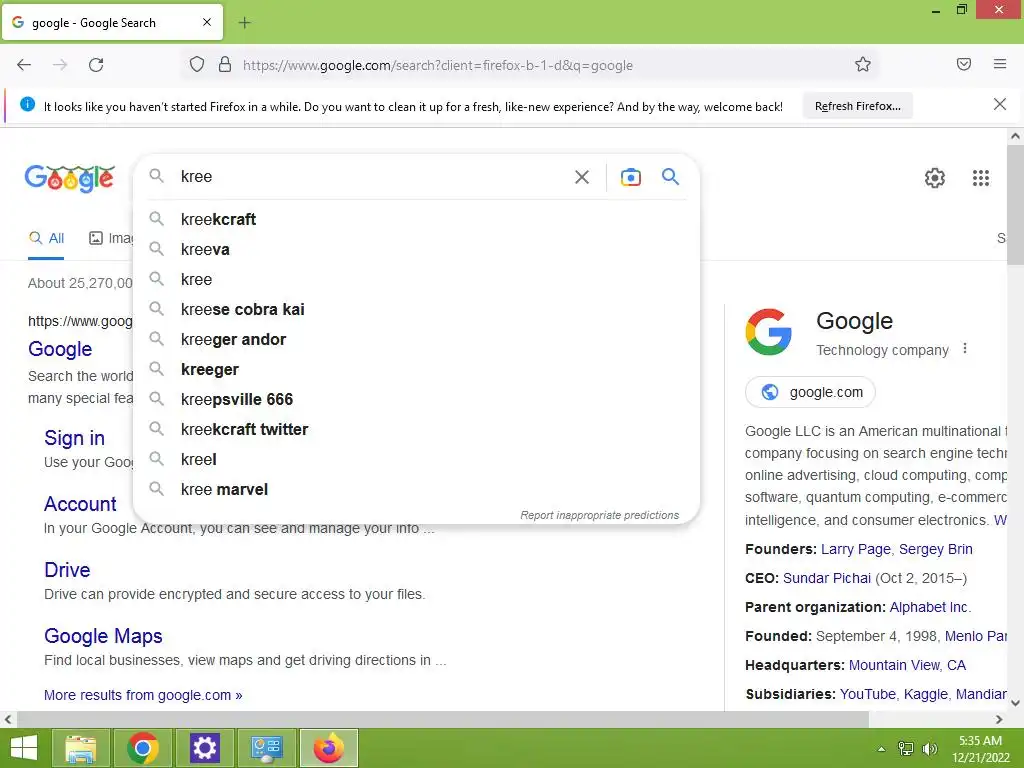This screenshot has width=1024, height=768.
Task: Open the Windows Start menu
Action: tap(24, 748)
